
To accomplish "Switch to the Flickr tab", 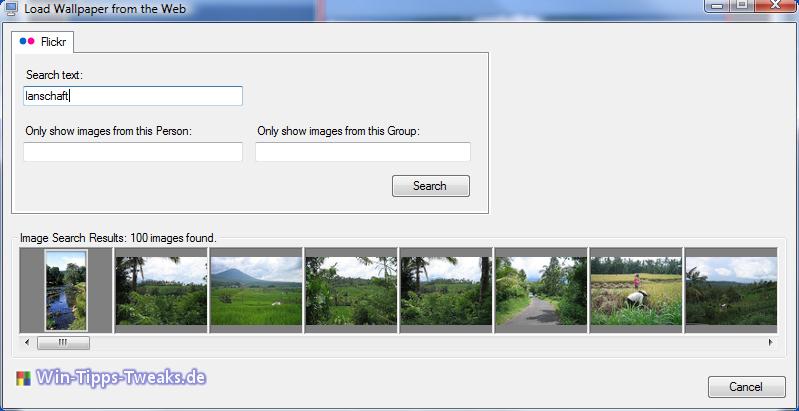I will point(42,42).
